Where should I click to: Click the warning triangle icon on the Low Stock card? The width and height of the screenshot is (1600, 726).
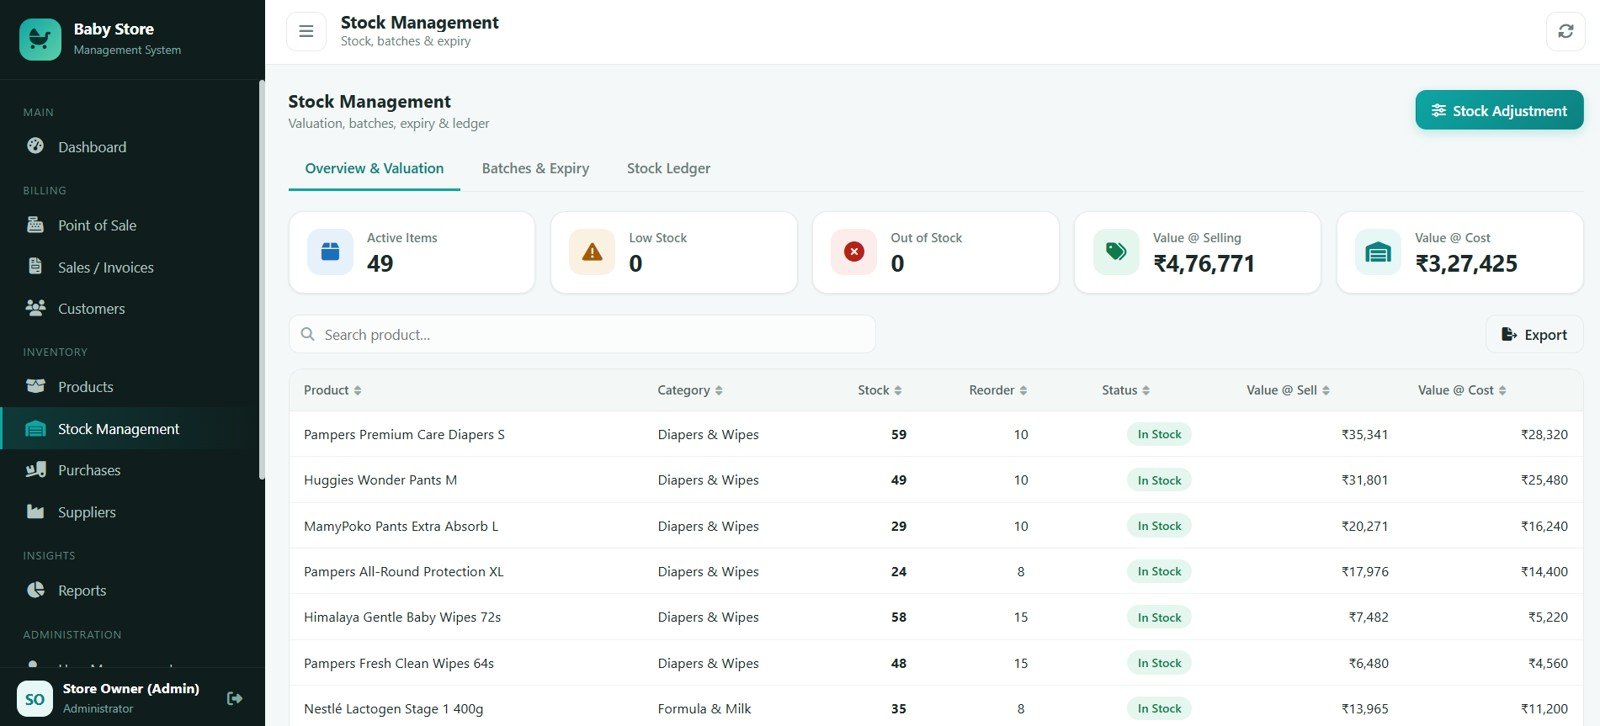(x=592, y=252)
